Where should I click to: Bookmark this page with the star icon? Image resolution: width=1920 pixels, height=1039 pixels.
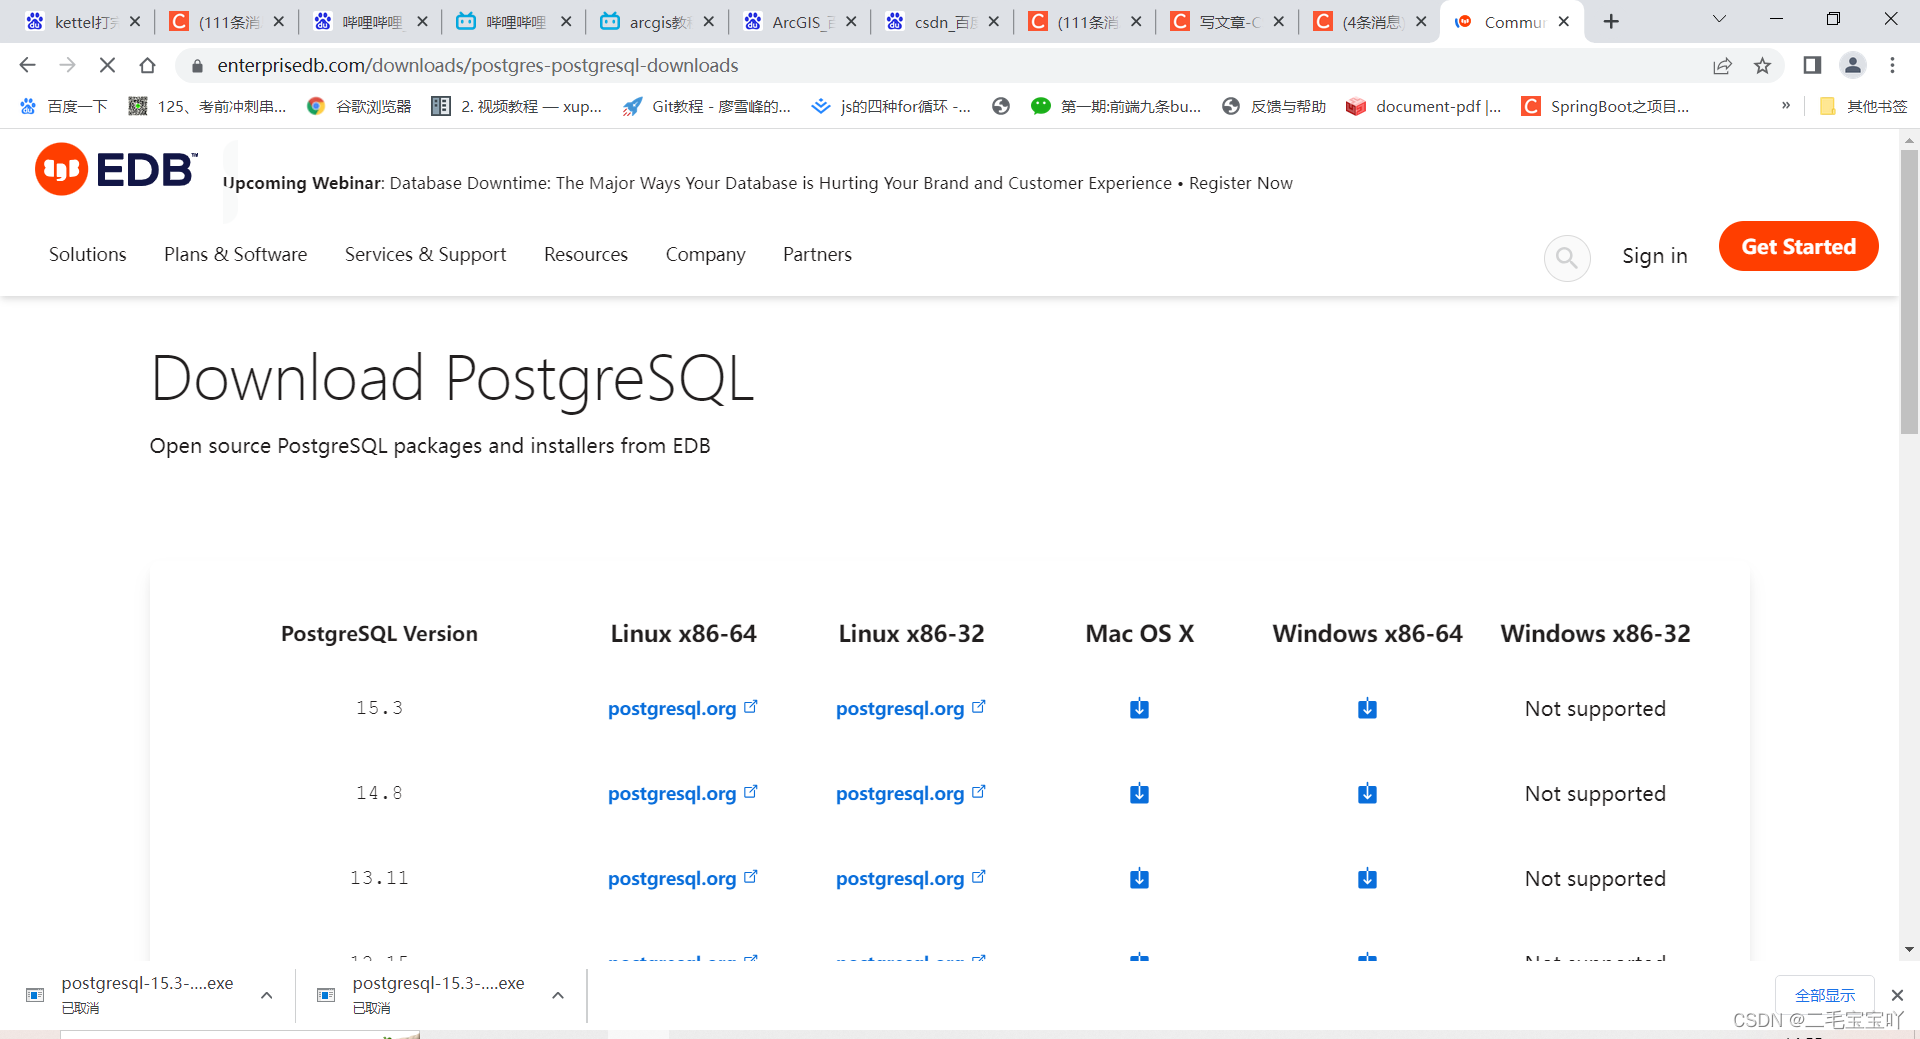point(1762,65)
